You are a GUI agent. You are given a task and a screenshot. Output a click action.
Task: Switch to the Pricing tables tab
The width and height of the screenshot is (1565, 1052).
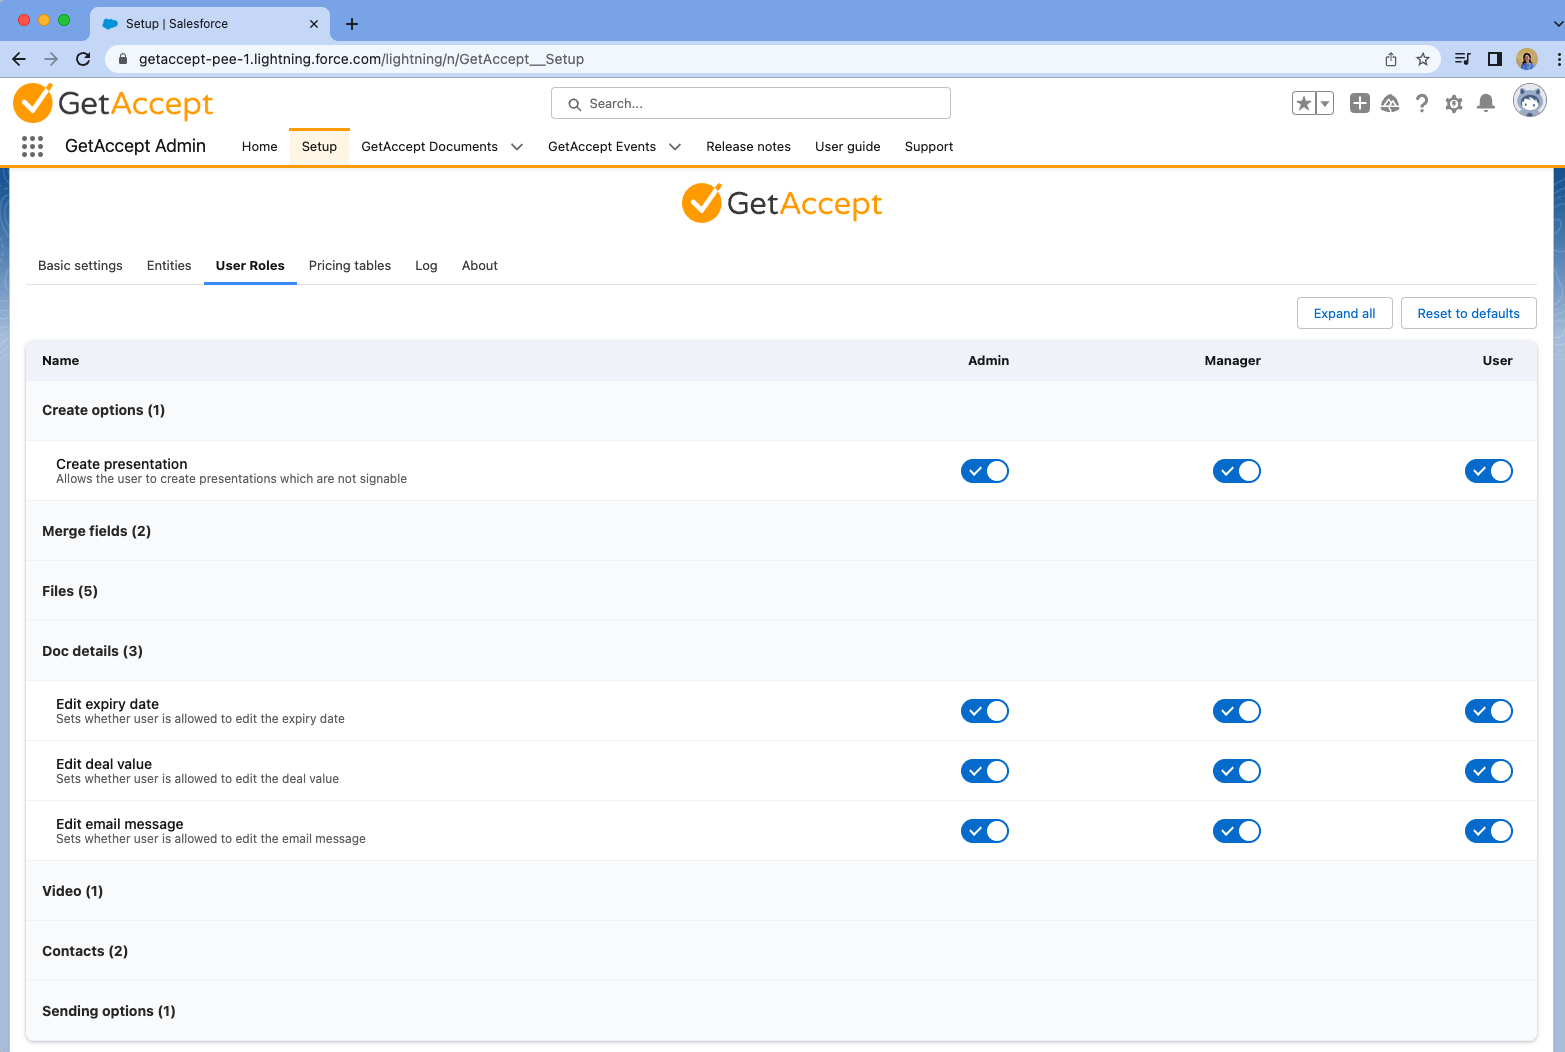(350, 266)
